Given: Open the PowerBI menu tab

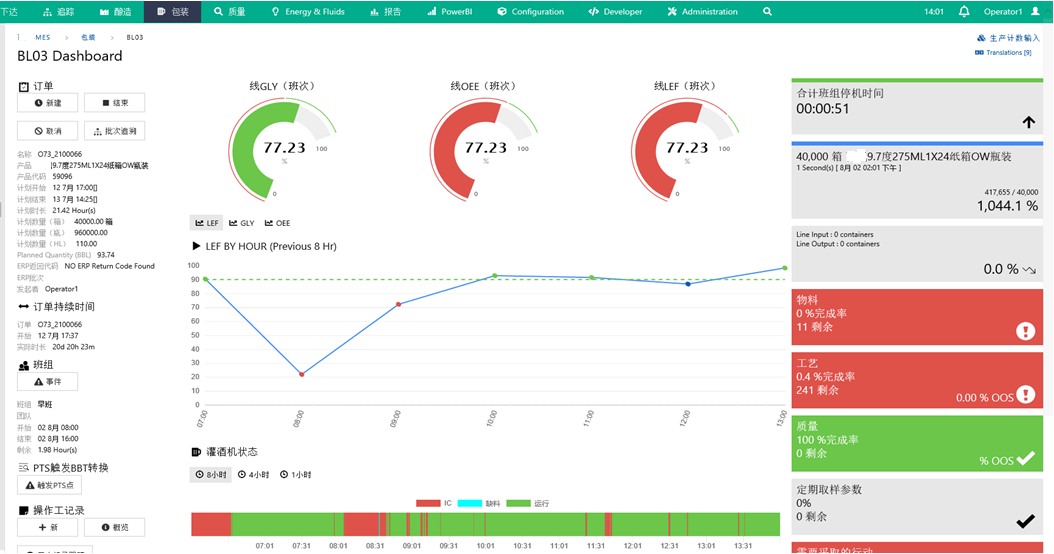Looking at the screenshot, I should (x=450, y=12).
